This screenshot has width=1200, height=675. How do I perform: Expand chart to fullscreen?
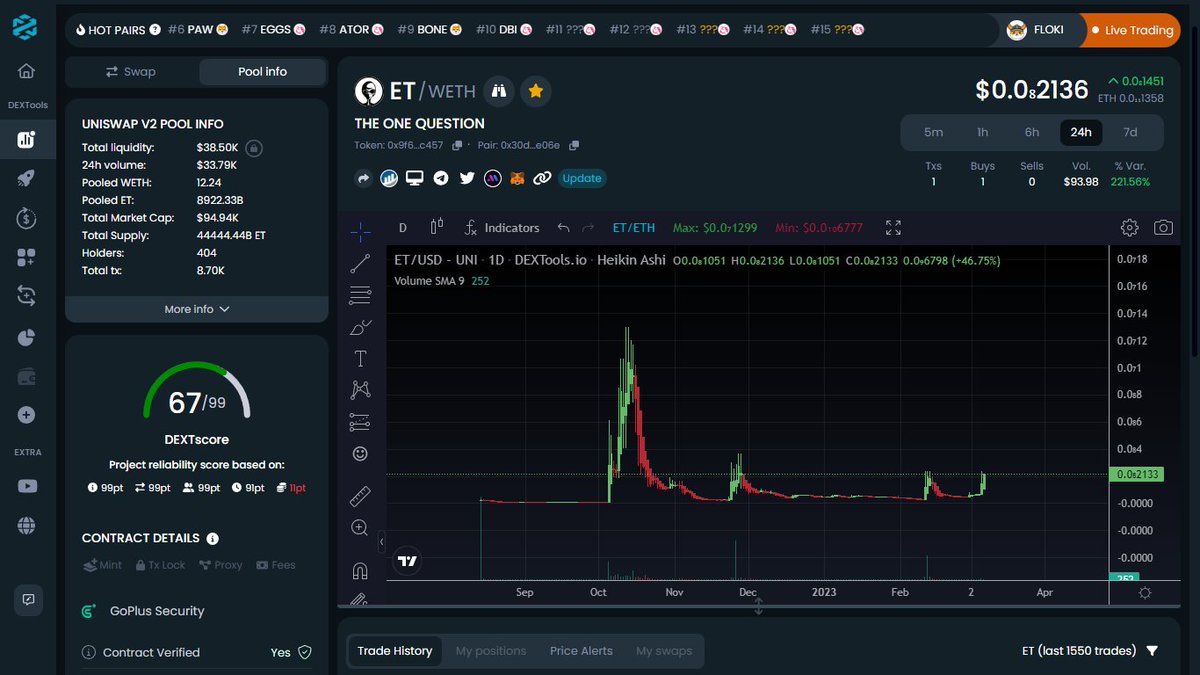click(894, 228)
